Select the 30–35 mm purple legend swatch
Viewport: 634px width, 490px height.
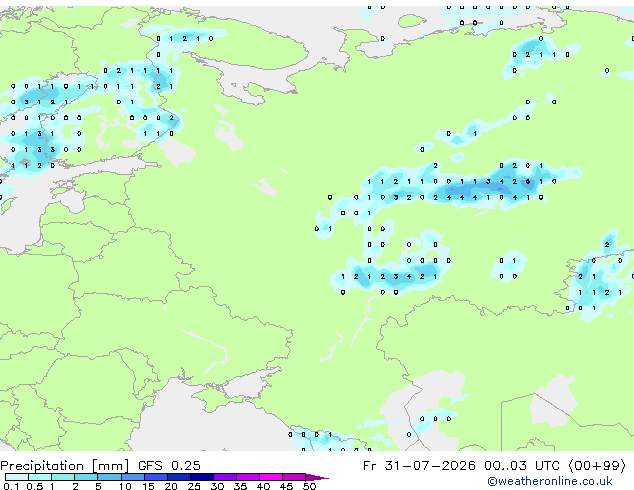click(225, 477)
